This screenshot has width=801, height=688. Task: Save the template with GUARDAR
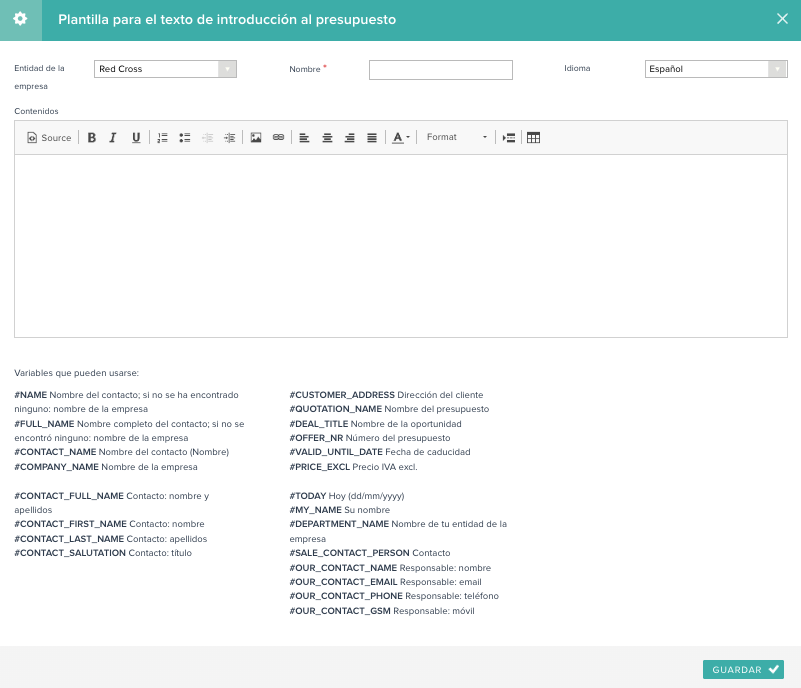pos(743,669)
